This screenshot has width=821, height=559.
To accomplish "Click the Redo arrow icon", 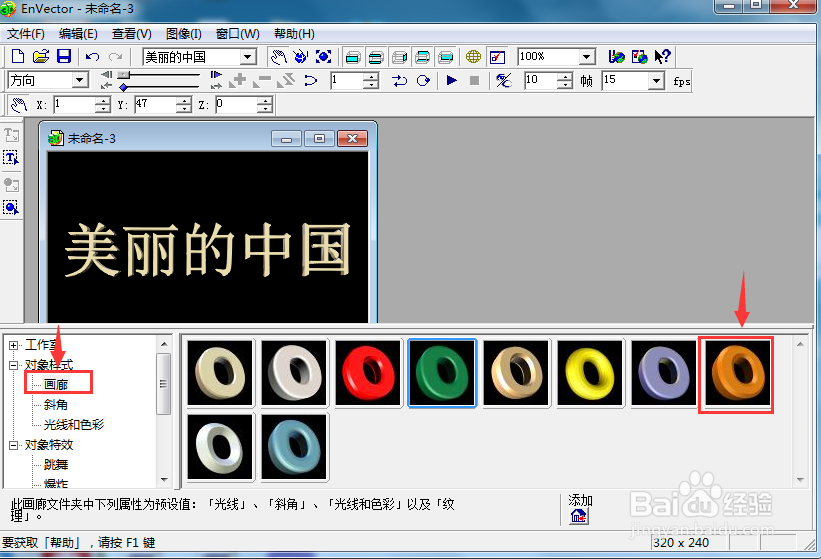I will coord(115,57).
